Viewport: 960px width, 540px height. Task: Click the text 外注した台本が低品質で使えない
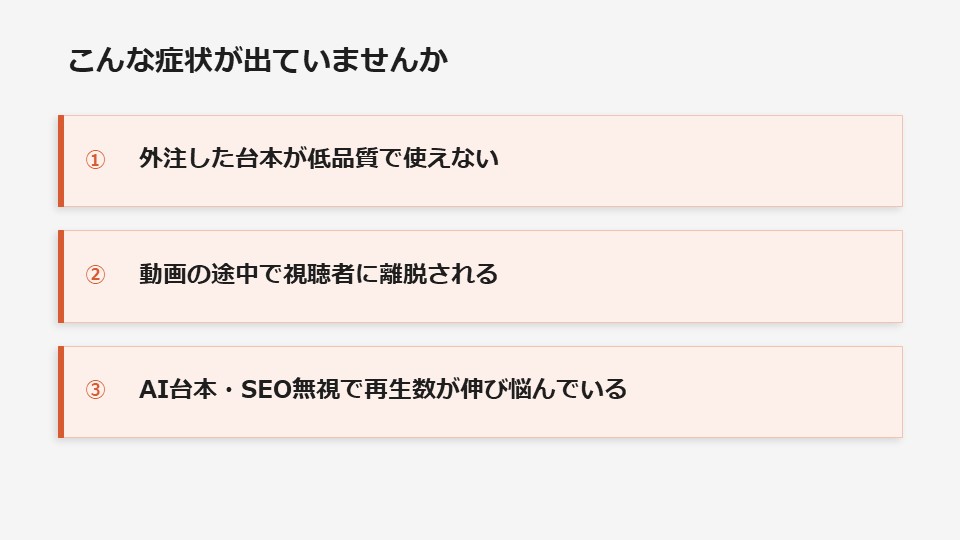pos(318,159)
